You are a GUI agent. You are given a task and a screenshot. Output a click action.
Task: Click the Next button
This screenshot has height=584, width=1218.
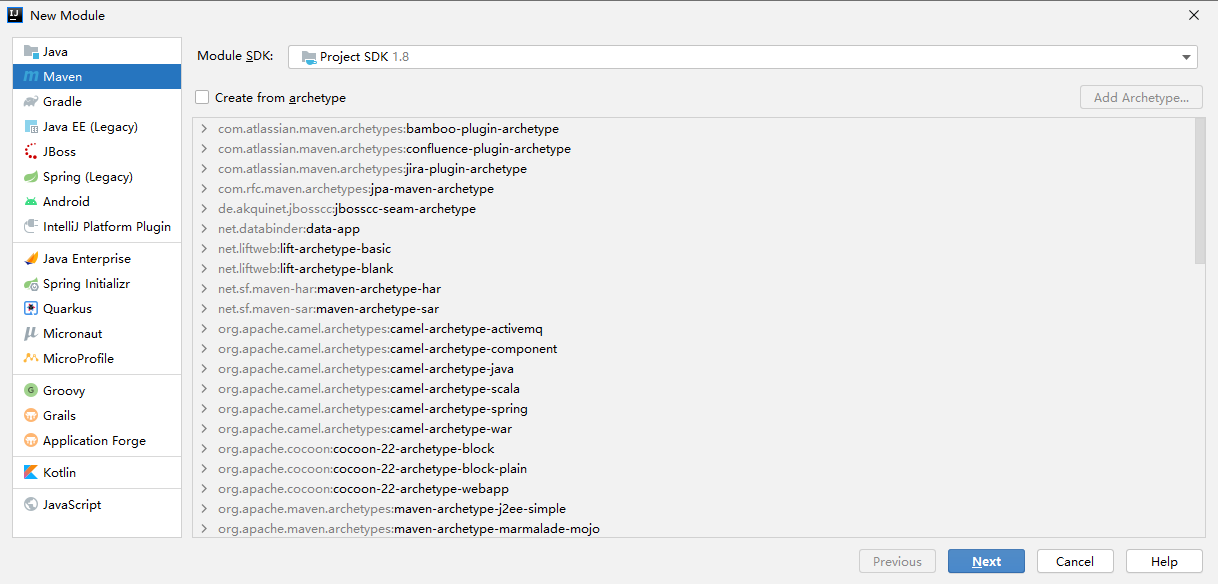(986, 561)
